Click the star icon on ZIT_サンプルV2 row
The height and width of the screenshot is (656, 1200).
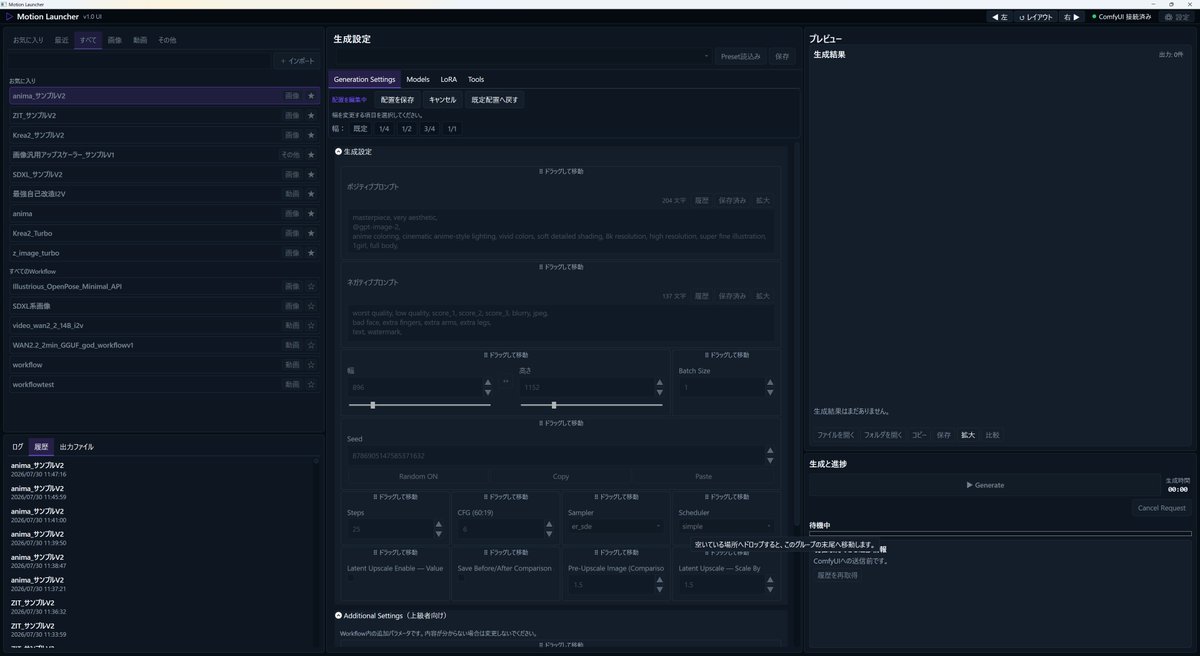pyautogui.click(x=311, y=116)
